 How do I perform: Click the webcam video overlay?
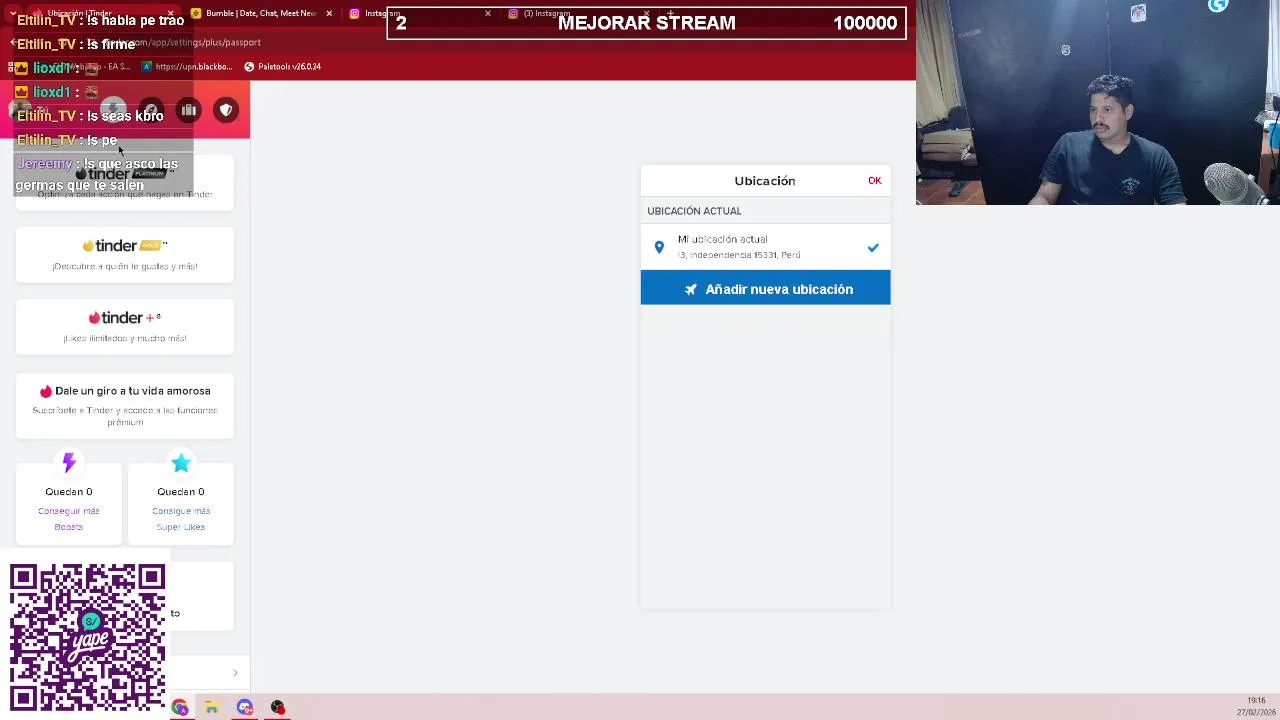[1098, 102]
